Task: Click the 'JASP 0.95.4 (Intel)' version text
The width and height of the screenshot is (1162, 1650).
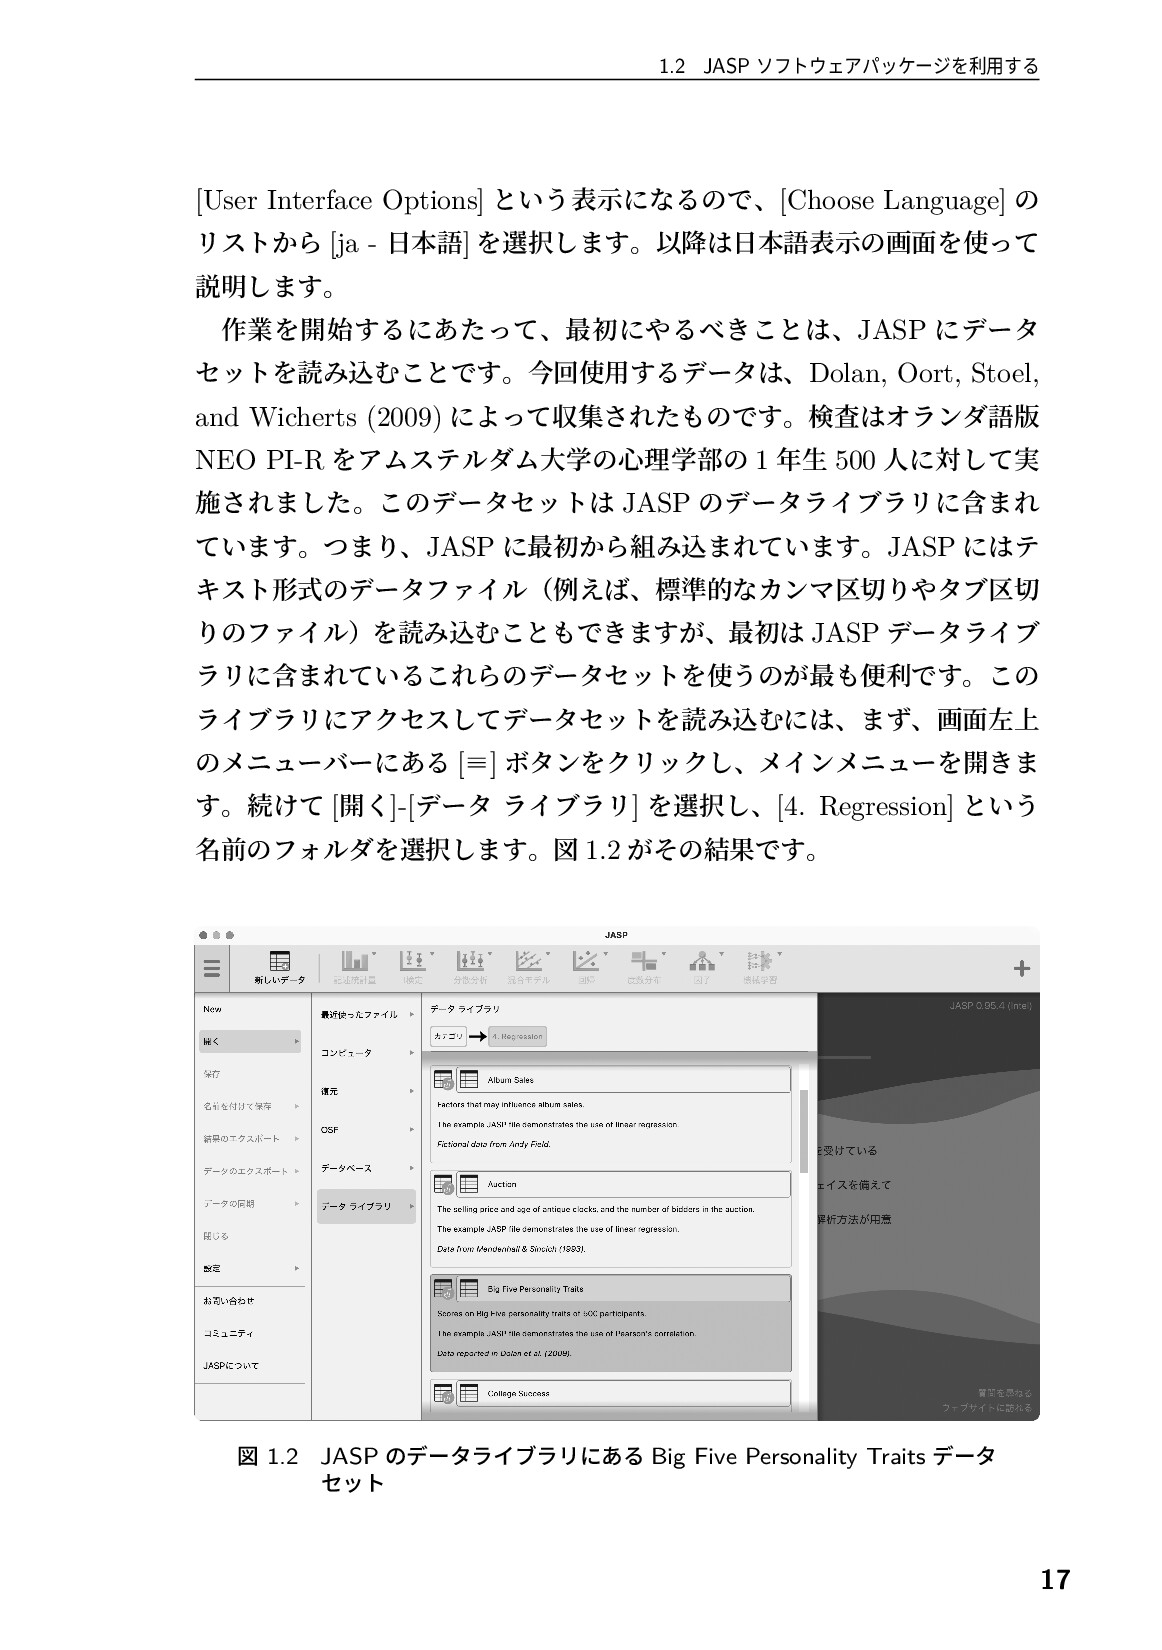Action: pos(990,1005)
